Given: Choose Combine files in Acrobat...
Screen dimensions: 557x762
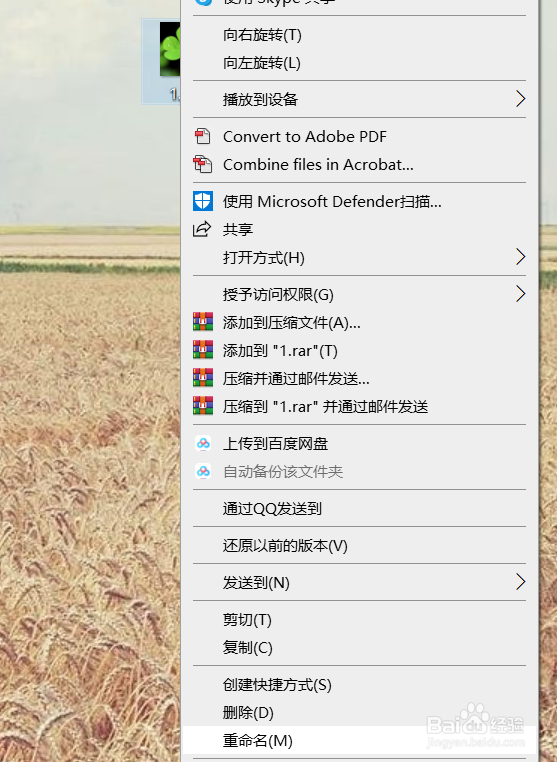Looking at the screenshot, I should (x=360, y=164).
